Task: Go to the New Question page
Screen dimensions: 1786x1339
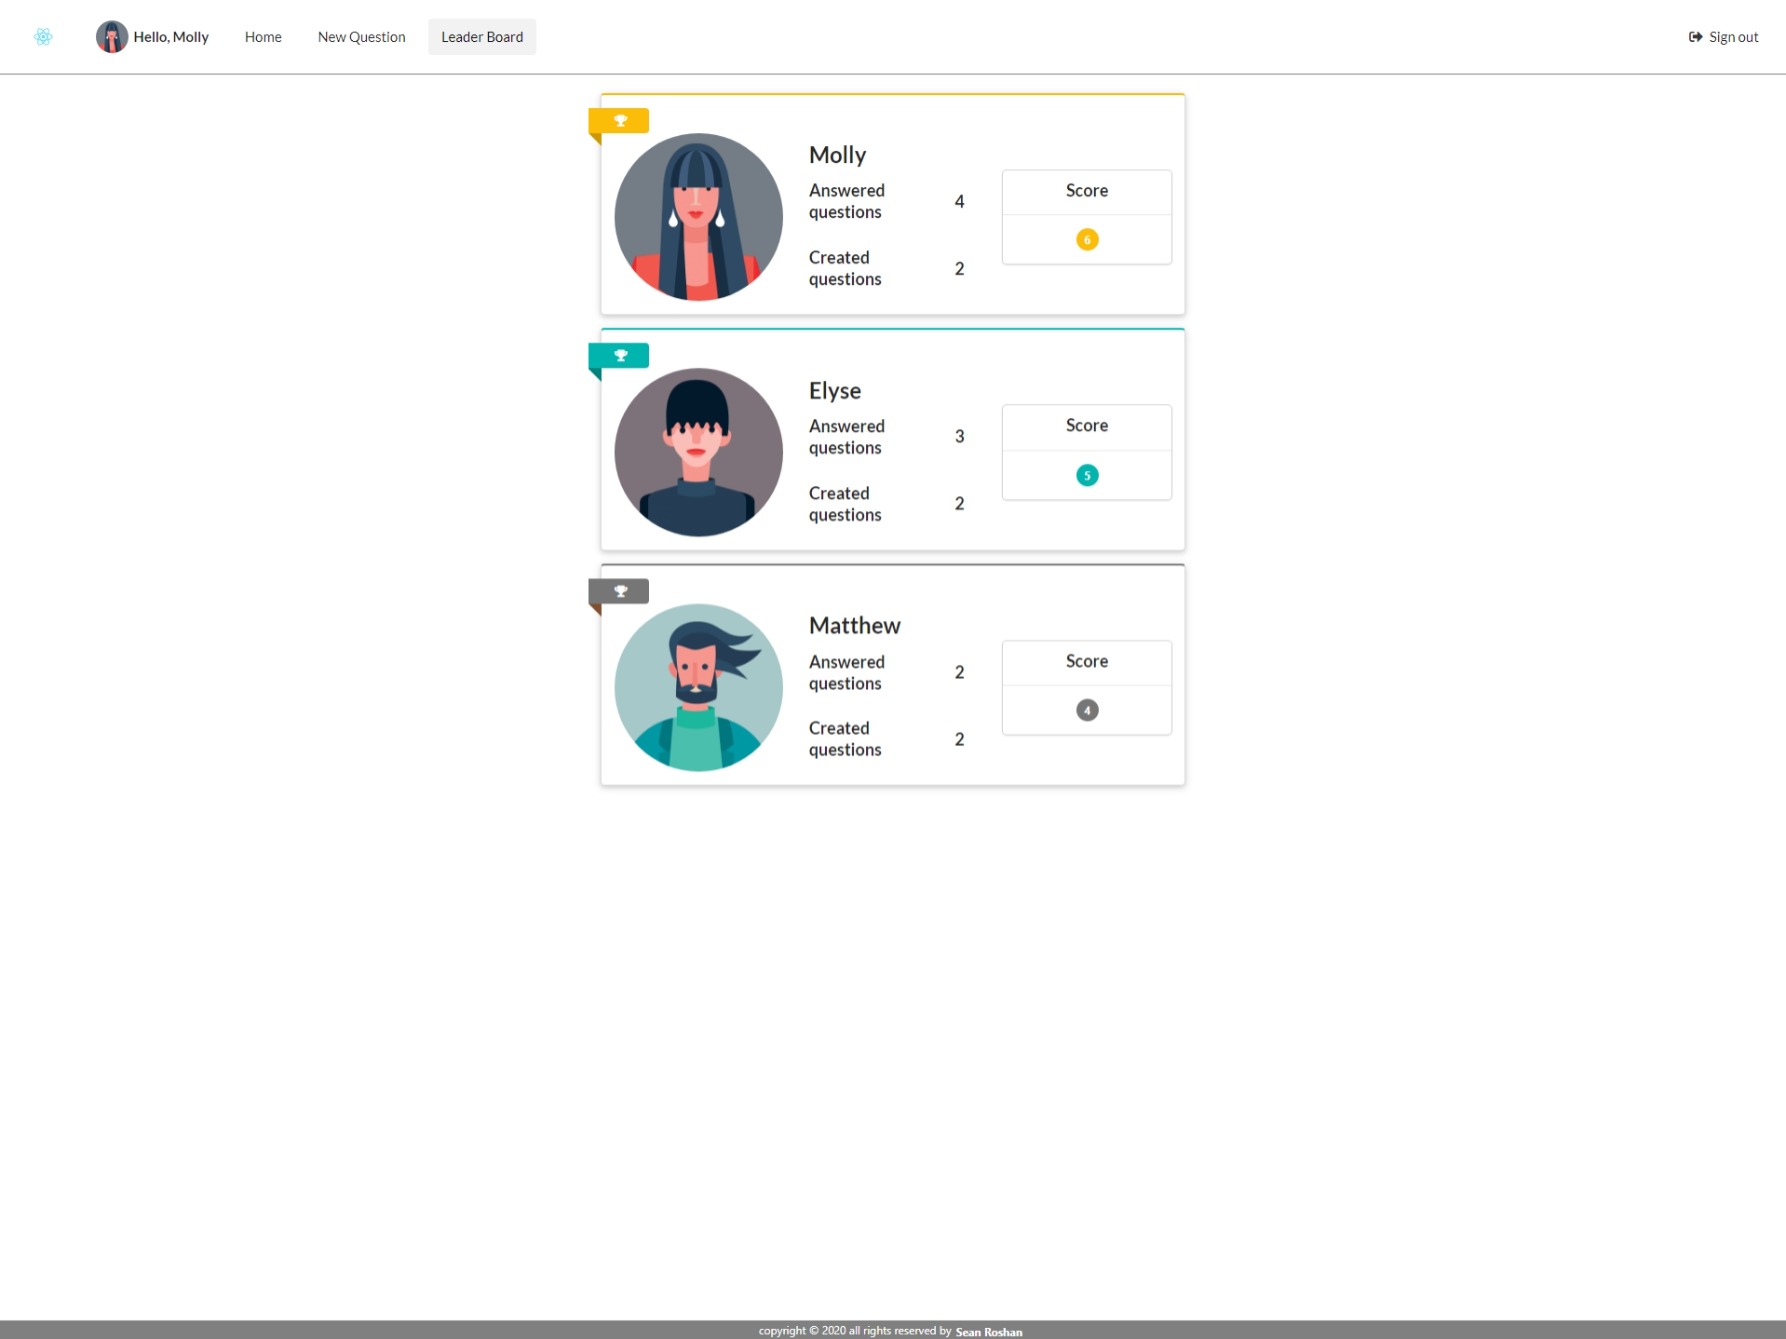Action: point(361,37)
